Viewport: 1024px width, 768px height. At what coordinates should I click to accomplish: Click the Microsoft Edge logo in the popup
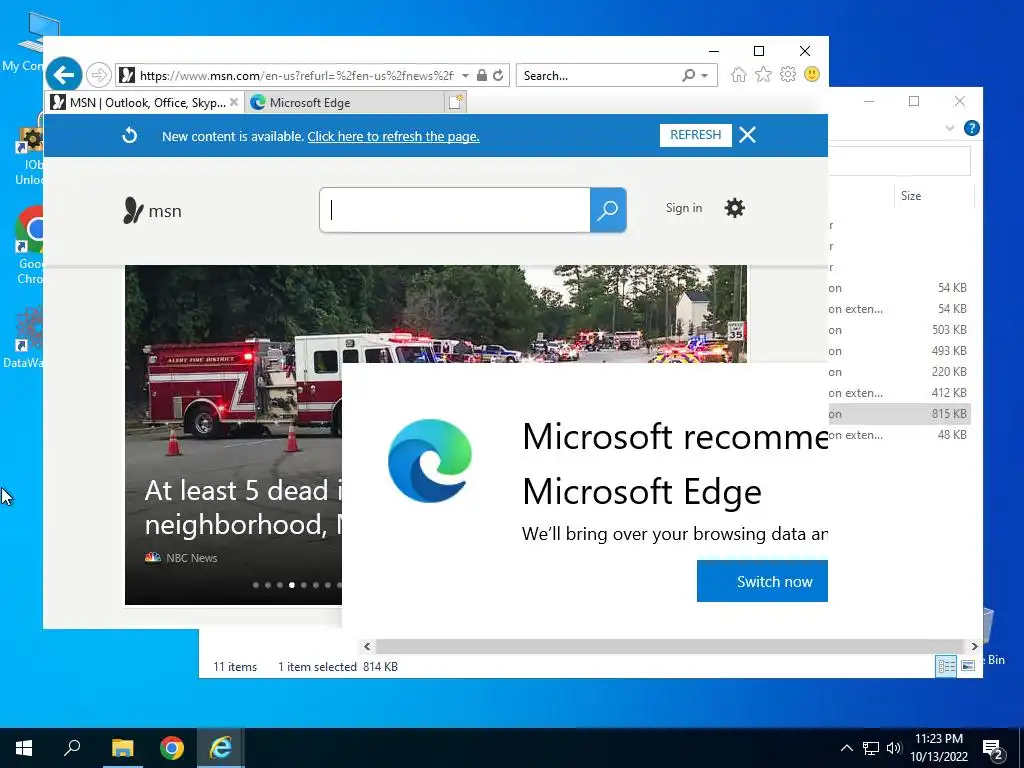click(430, 460)
